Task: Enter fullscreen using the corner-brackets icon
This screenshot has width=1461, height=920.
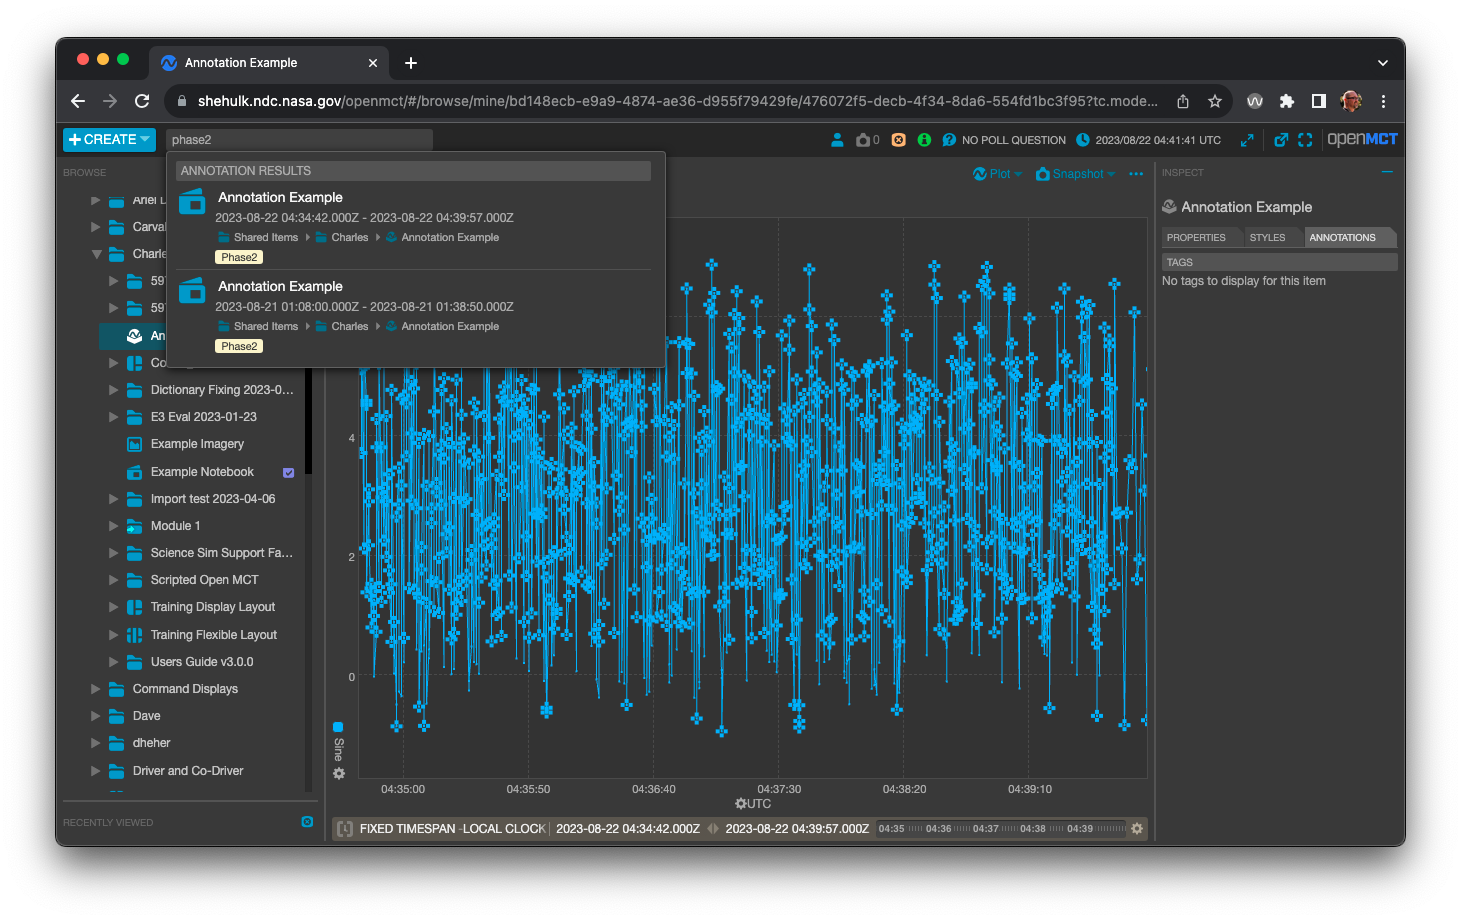Action: [1305, 139]
